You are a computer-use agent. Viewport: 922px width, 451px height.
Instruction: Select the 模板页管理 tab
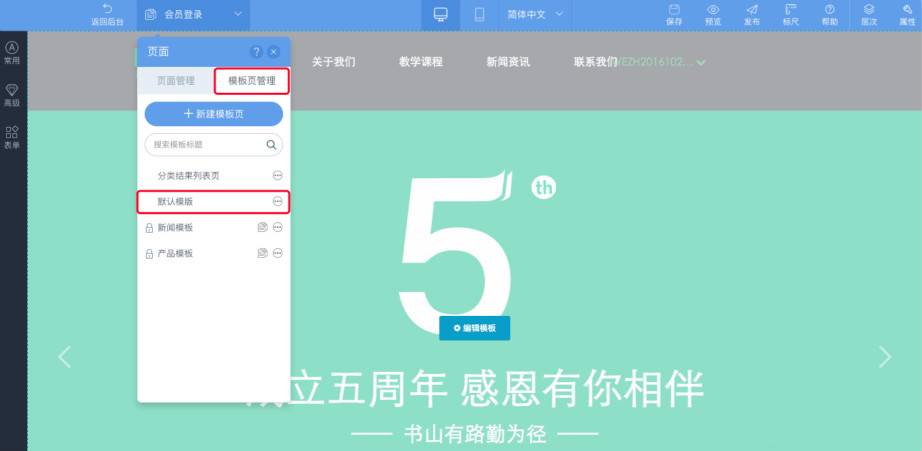[x=251, y=81]
